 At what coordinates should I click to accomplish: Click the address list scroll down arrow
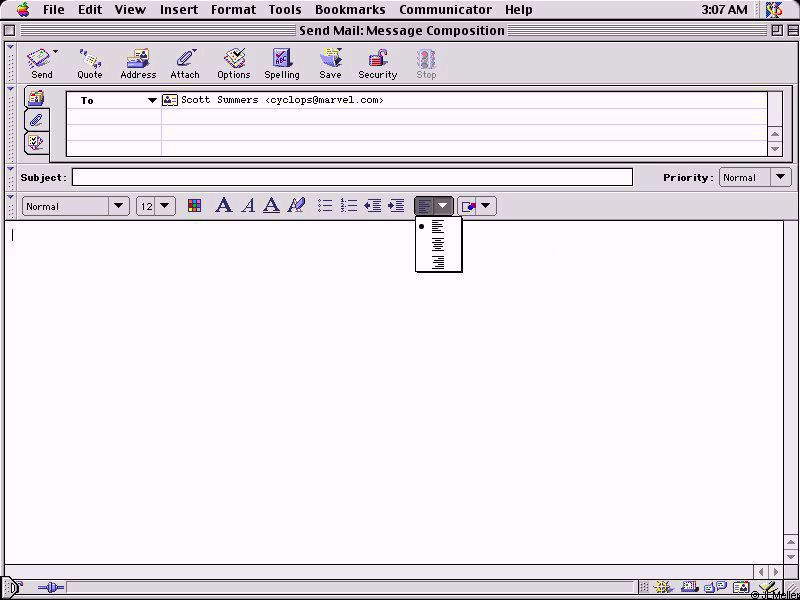[775, 149]
